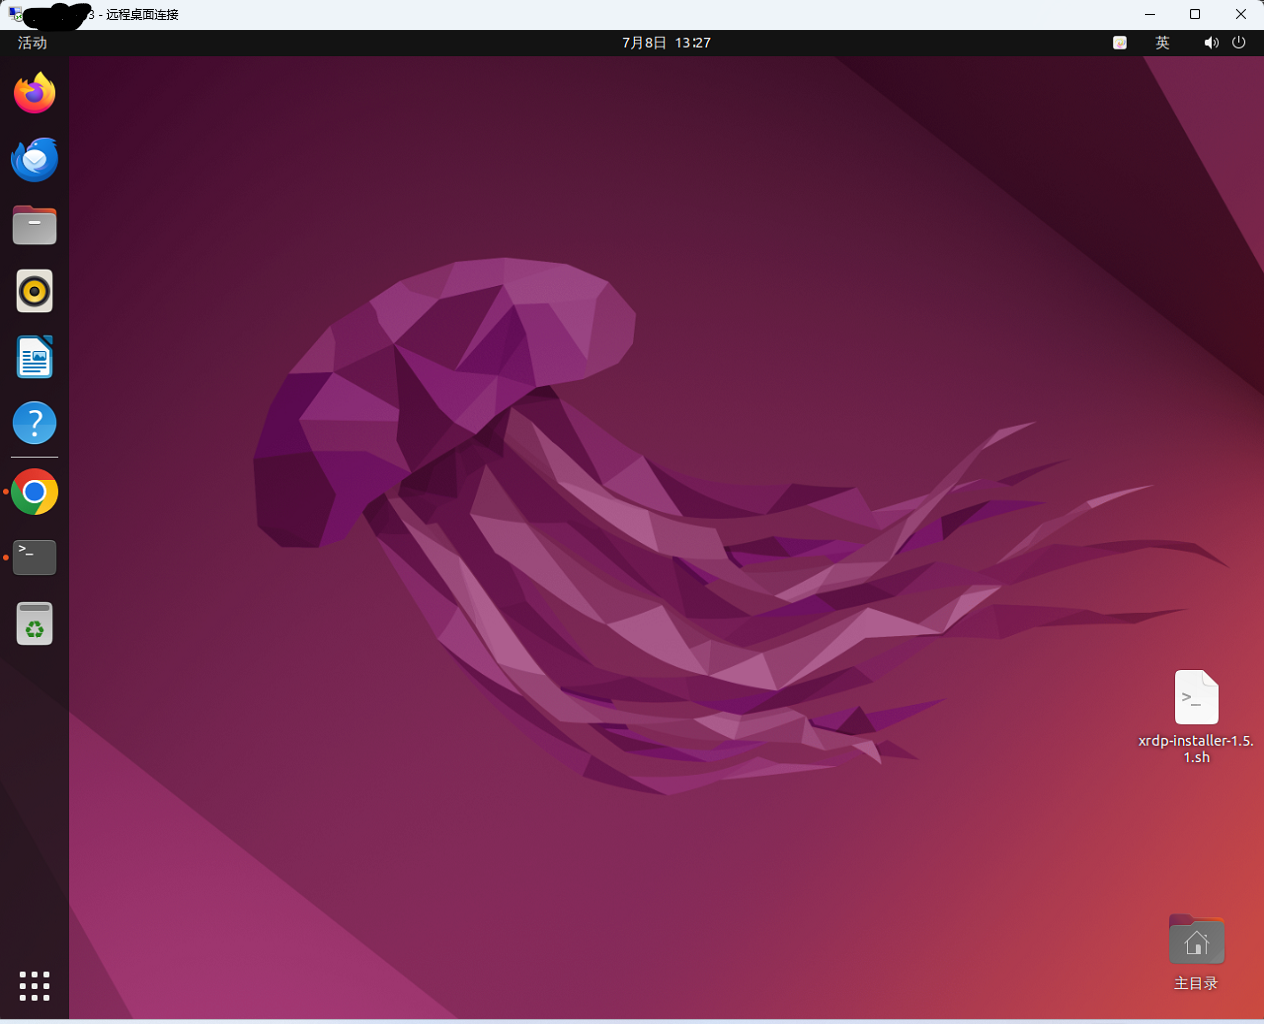Click the input method tray indicator icon
This screenshot has height=1024, width=1264.
(1120, 43)
